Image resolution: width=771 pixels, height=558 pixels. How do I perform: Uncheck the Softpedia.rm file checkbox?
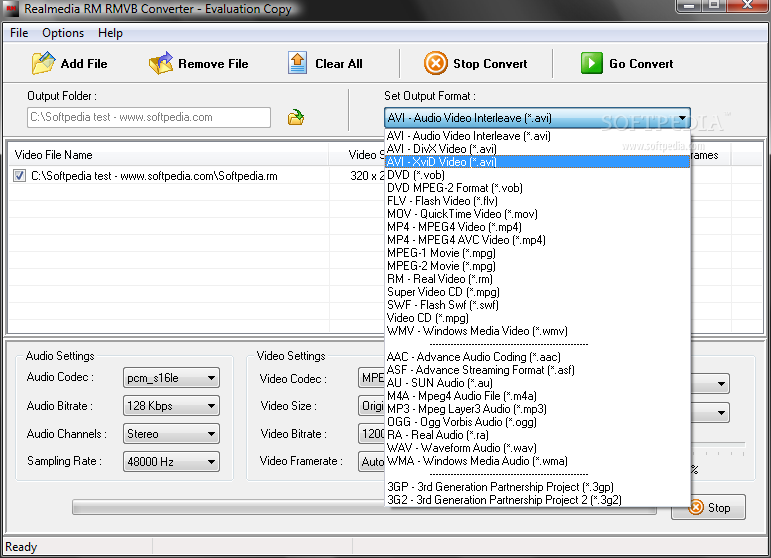click(x=19, y=176)
